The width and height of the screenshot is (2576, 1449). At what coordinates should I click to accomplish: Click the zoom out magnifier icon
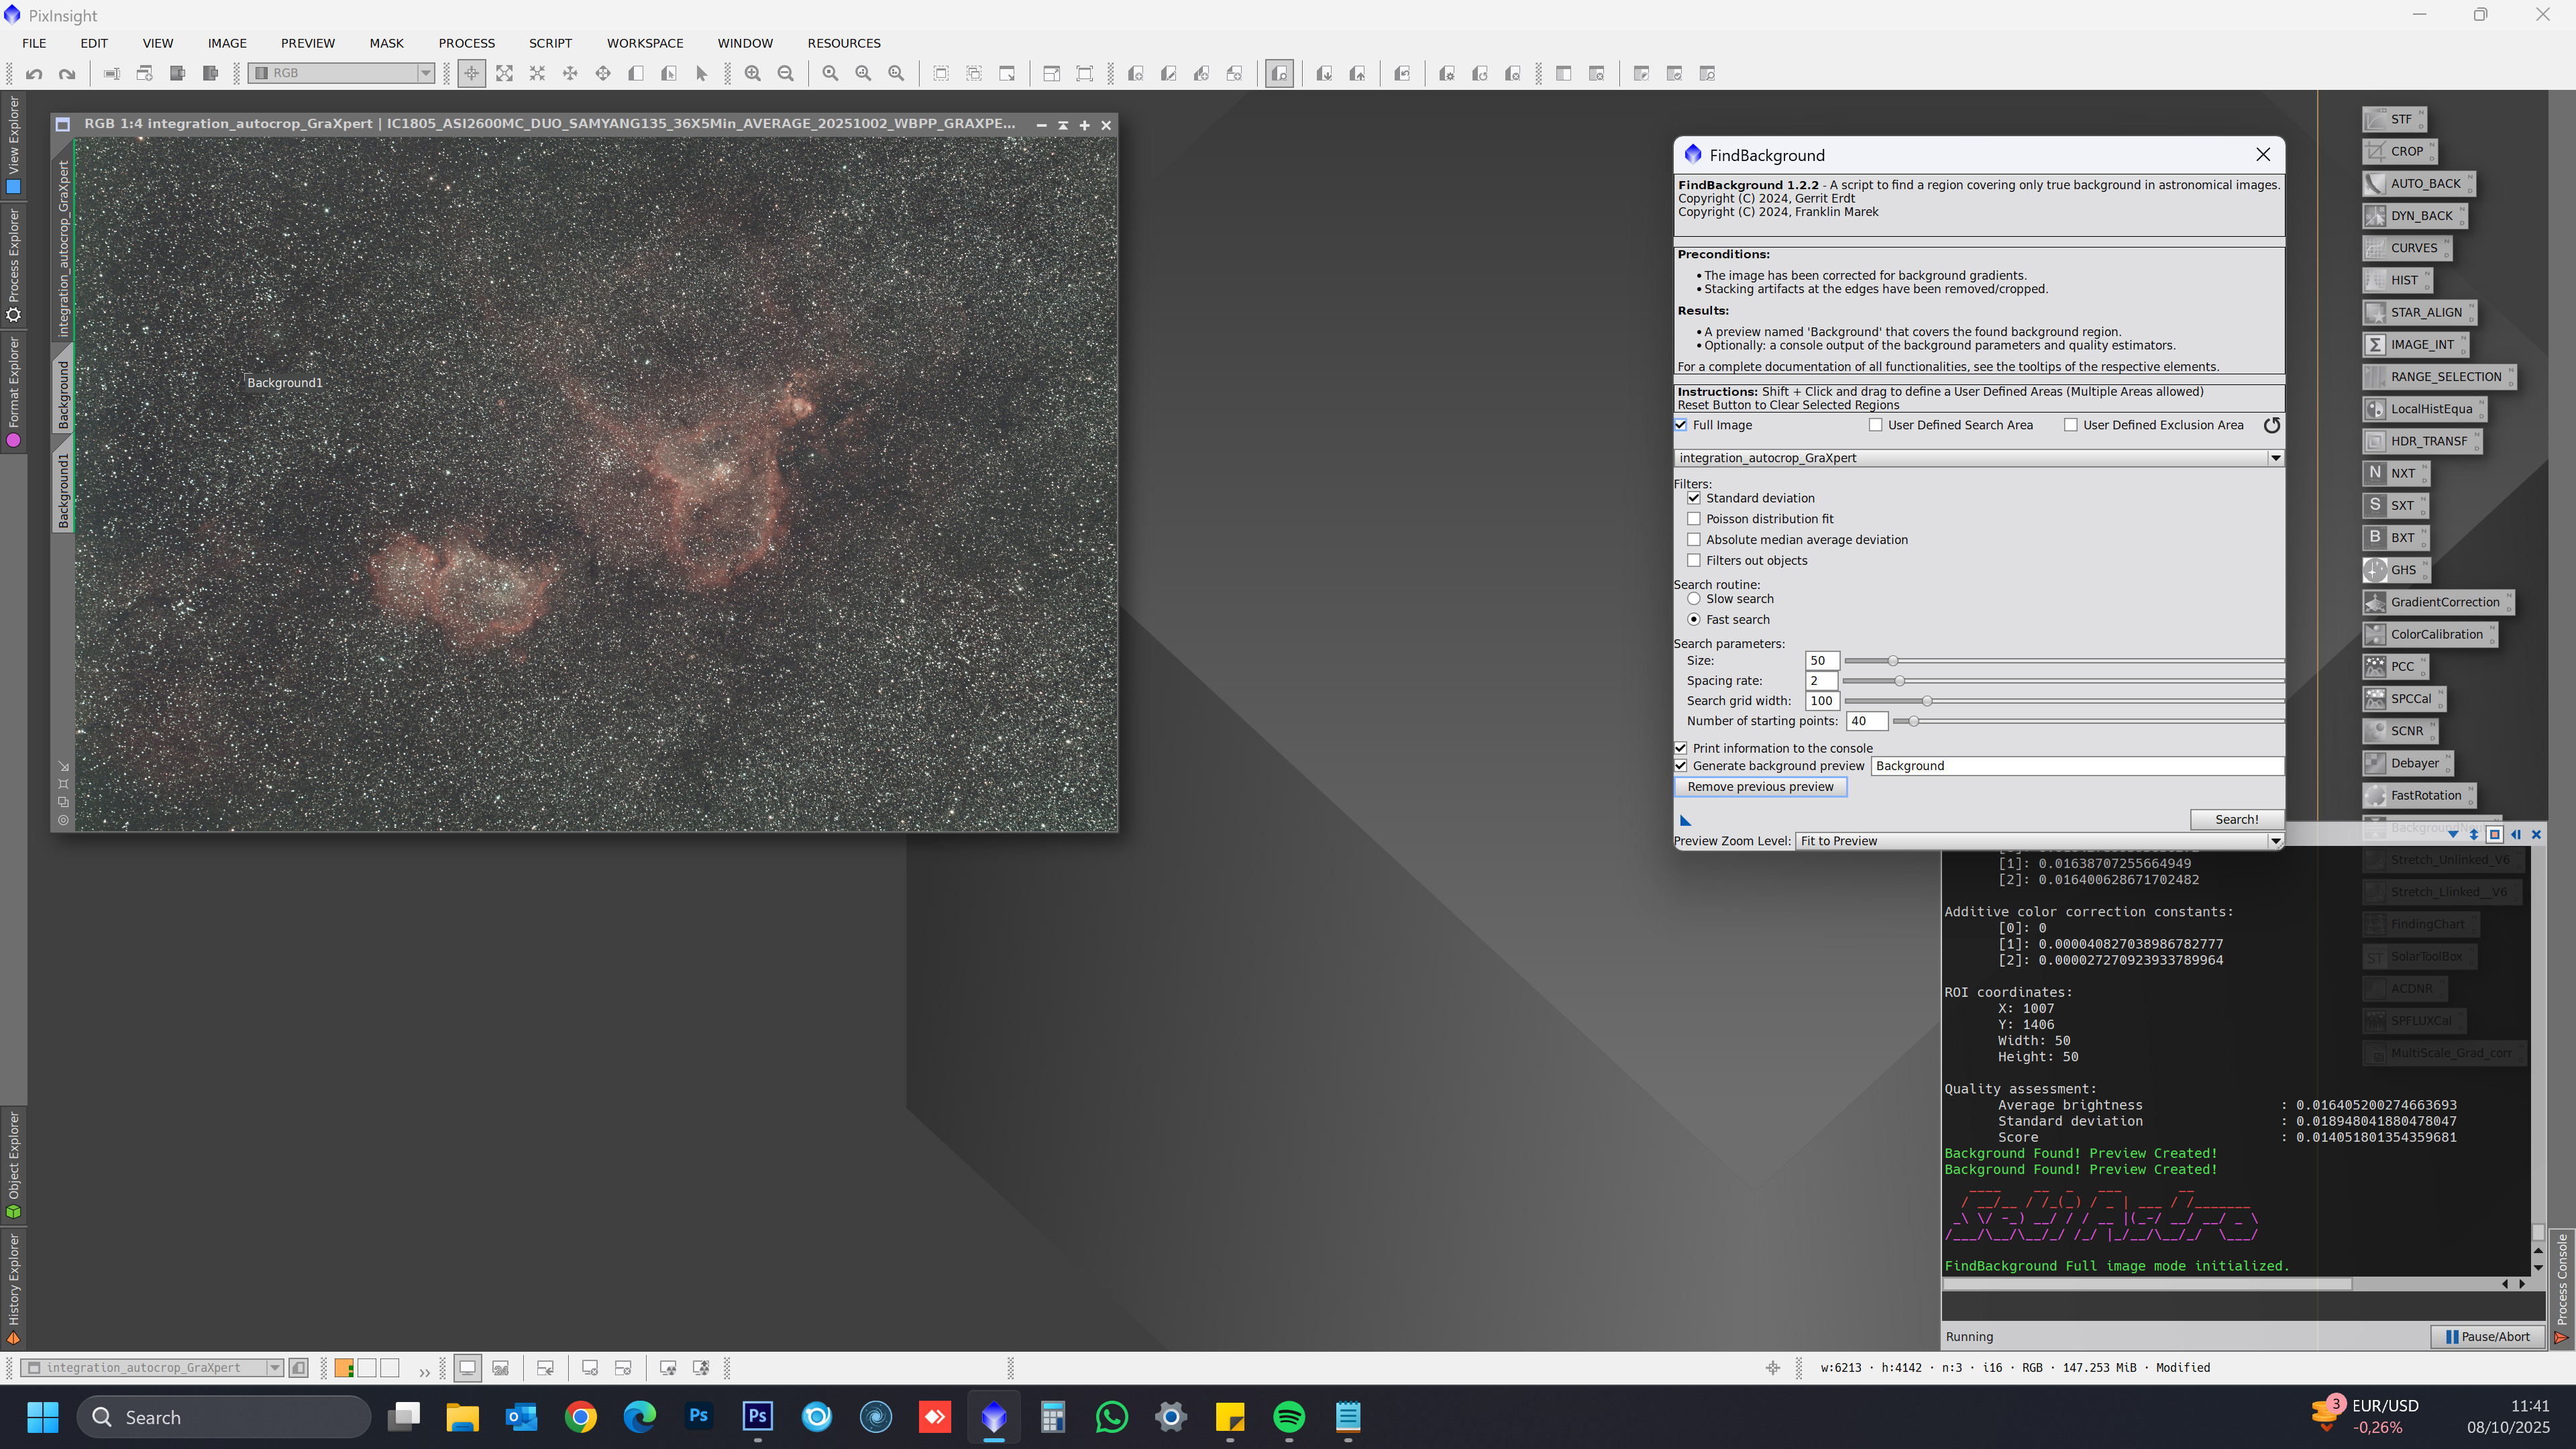pyautogui.click(x=786, y=73)
